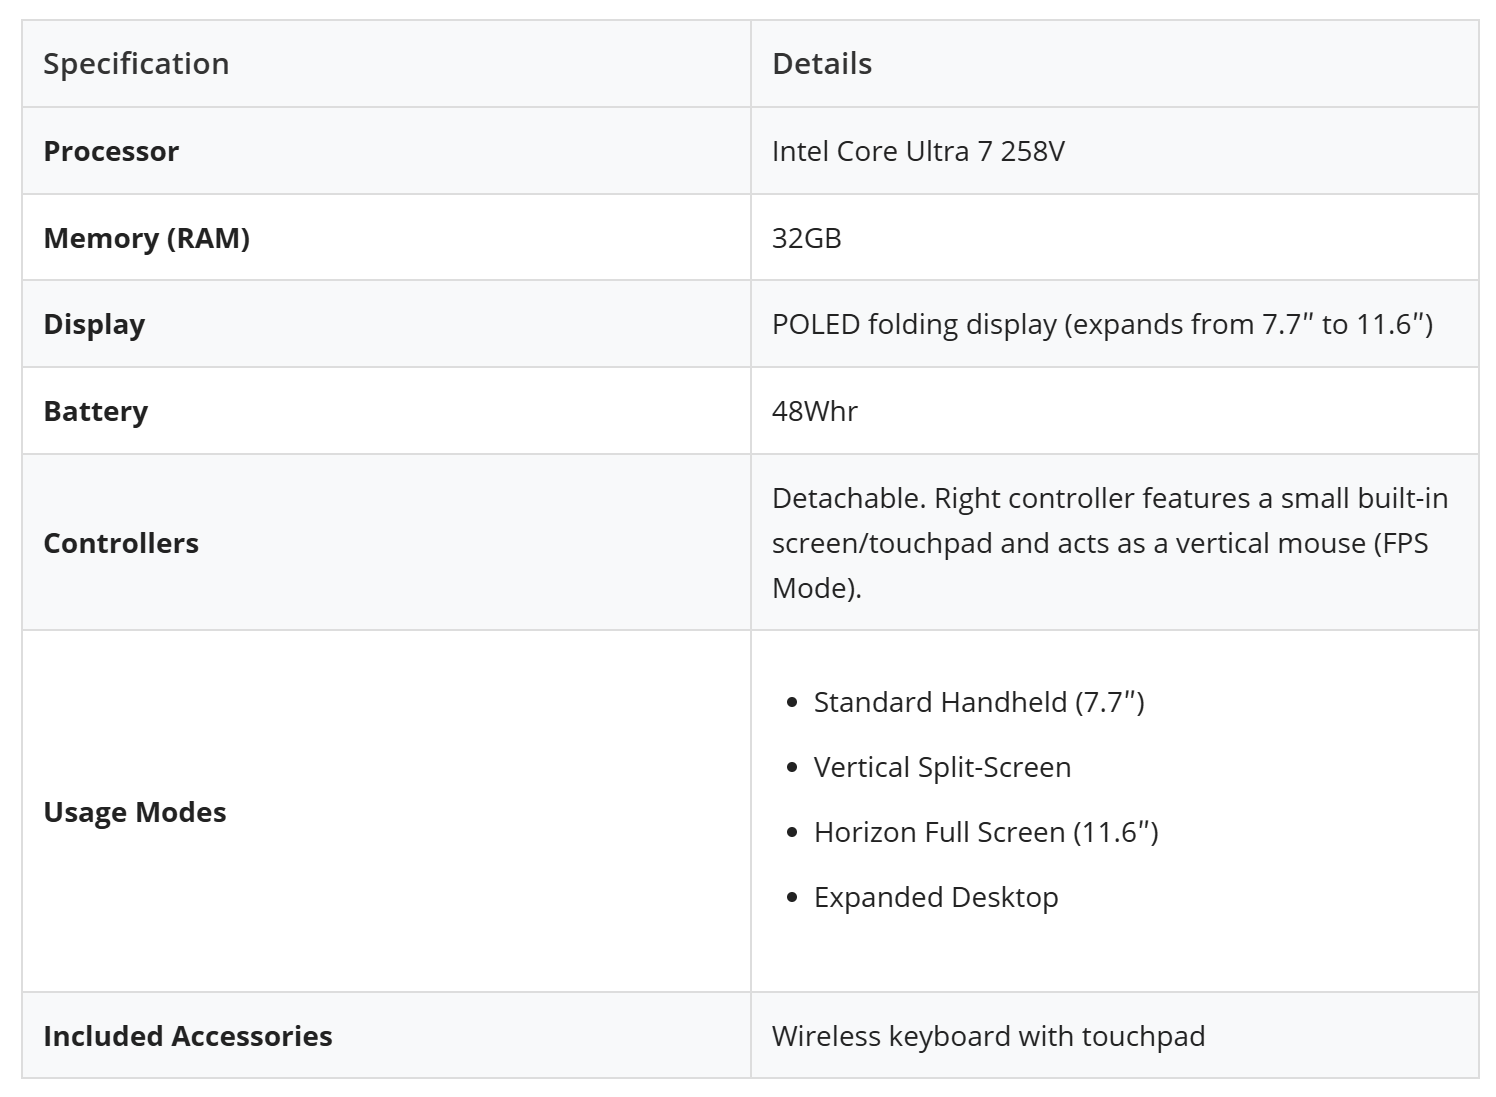Image resolution: width=1496 pixels, height=1097 pixels.
Task: Click the Wireless keyboard with touchpad text
Action: coord(988,1036)
